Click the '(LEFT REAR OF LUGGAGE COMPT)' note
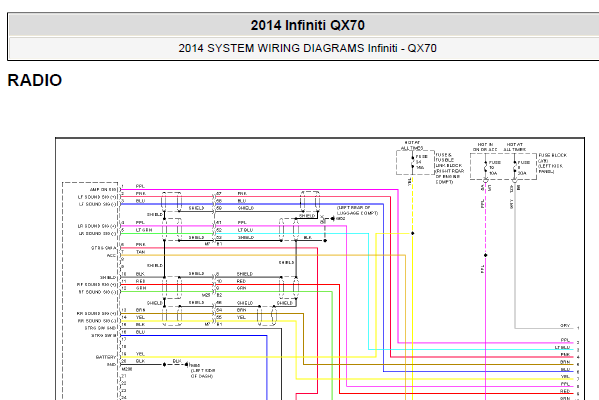This screenshot has width=599, height=400. pyautogui.click(x=357, y=210)
